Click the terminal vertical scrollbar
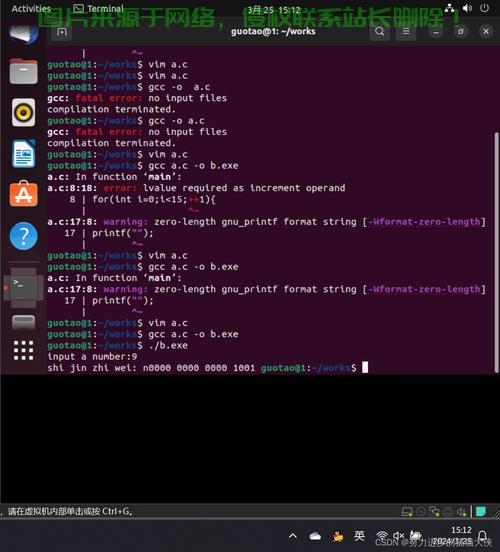This screenshot has width=500, height=552. point(496,252)
